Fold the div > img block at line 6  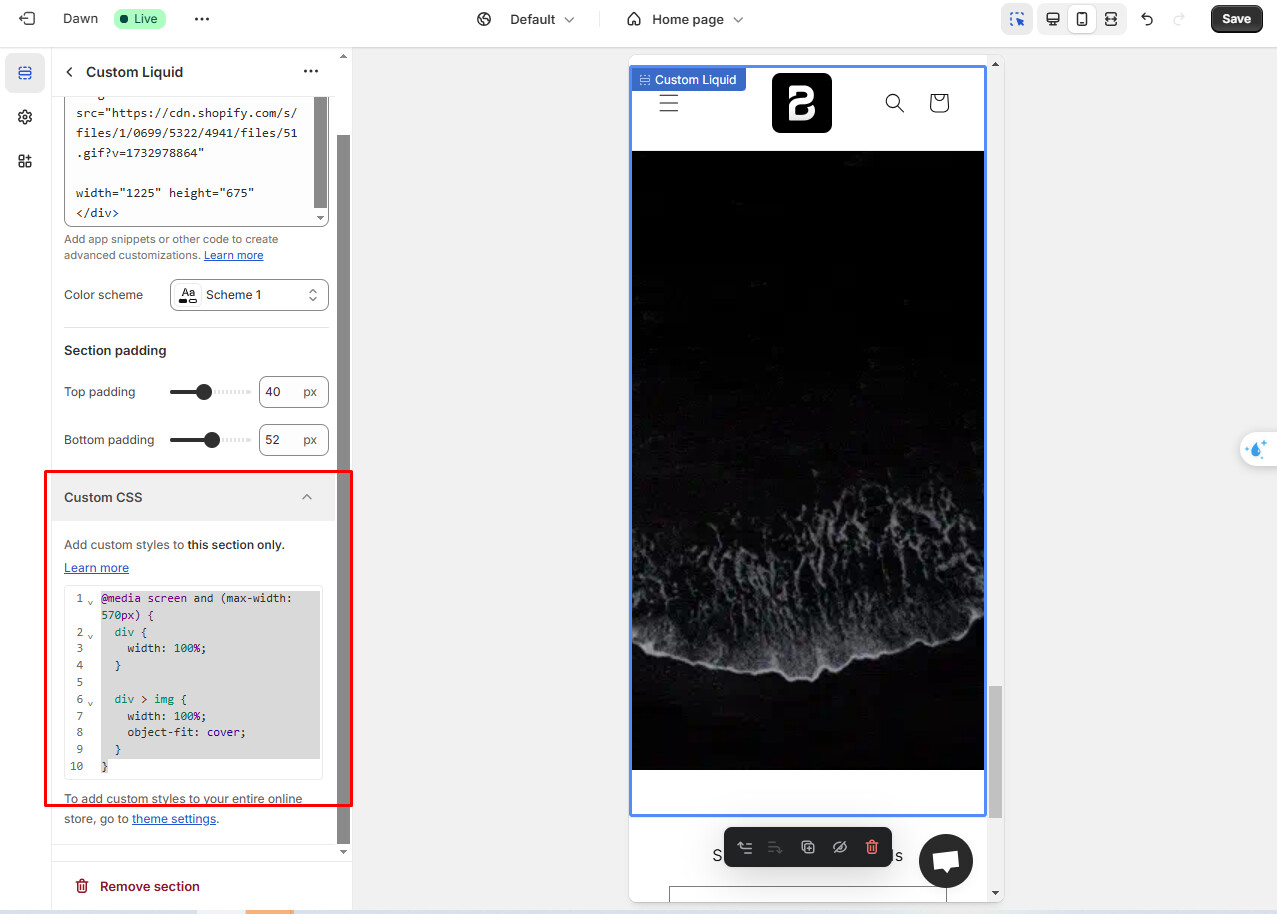(x=90, y=703)
